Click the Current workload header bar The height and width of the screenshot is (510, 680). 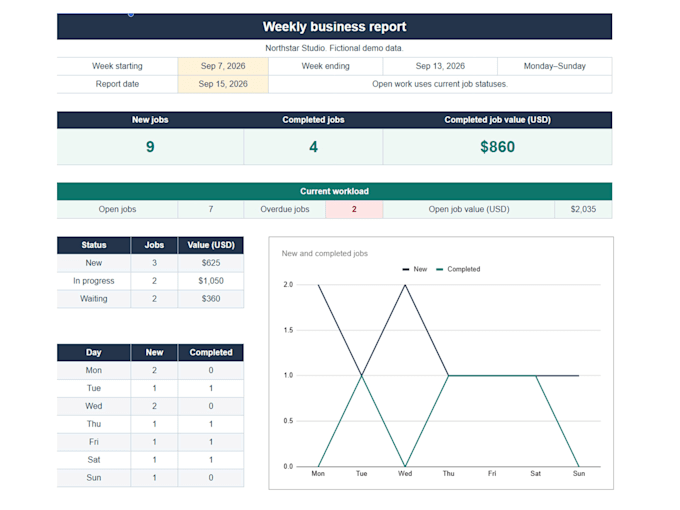click(x=334, y=191)
